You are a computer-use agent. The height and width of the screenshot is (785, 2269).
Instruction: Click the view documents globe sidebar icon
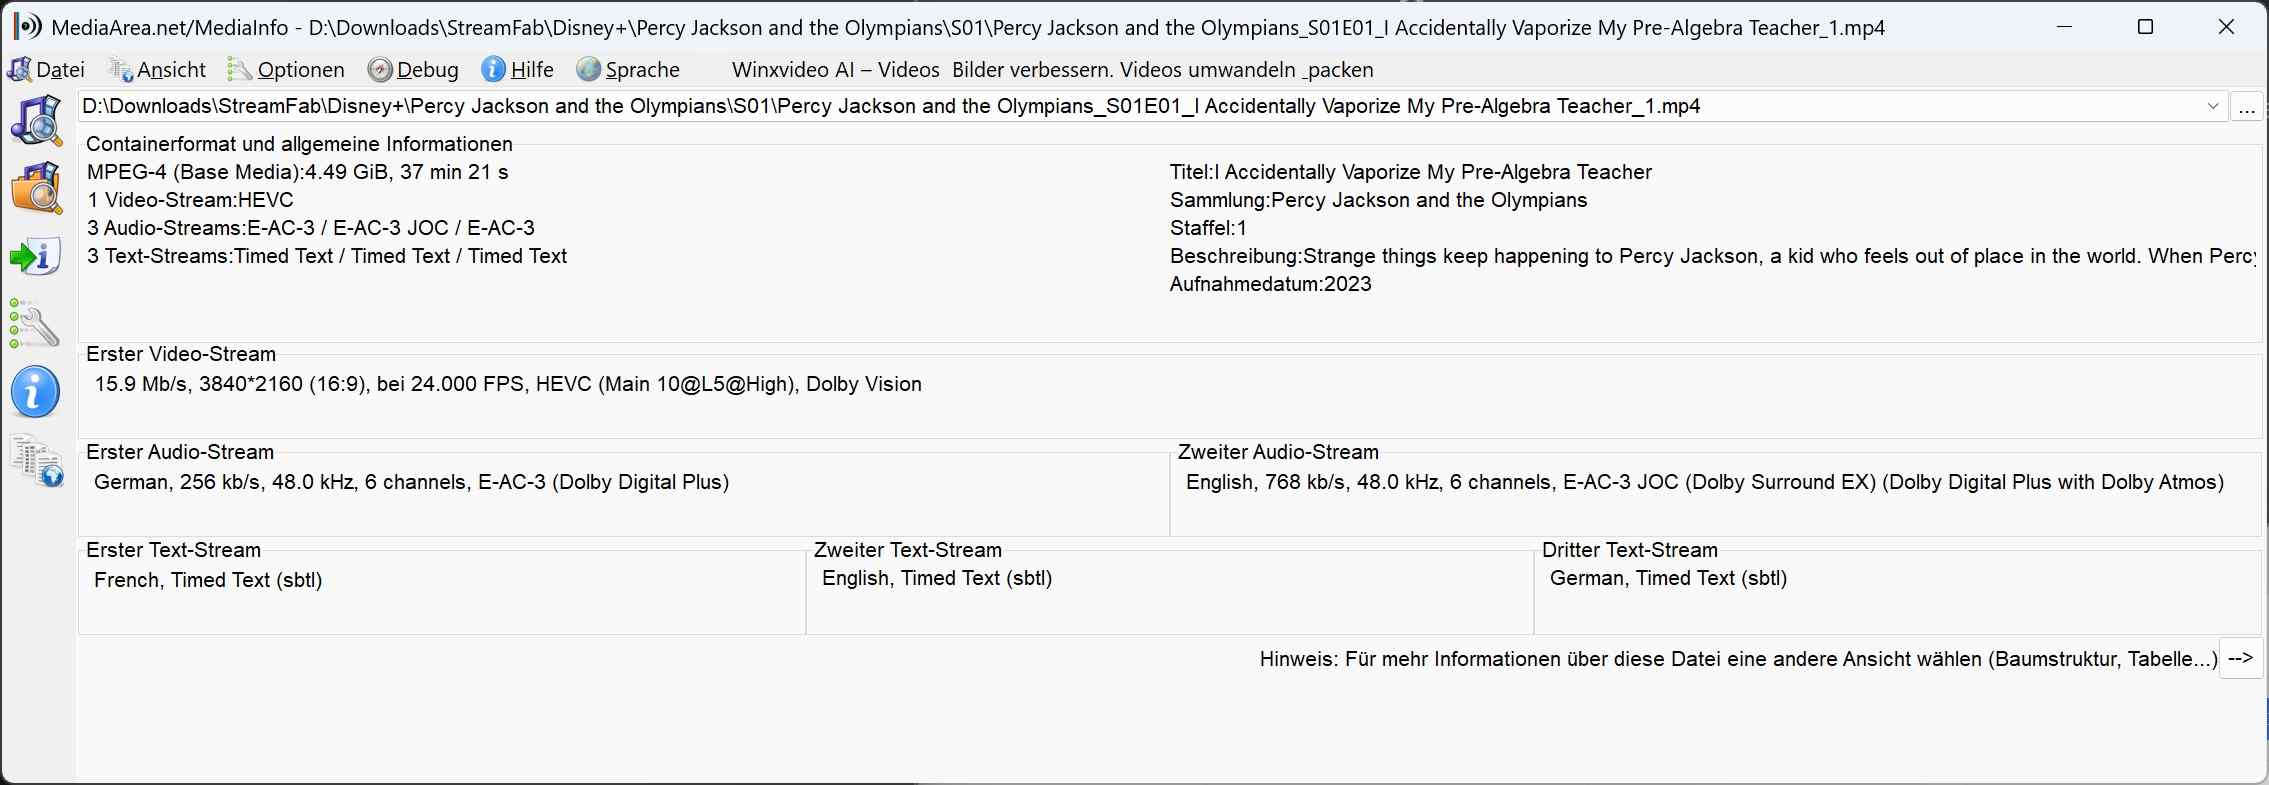point(38,461)
